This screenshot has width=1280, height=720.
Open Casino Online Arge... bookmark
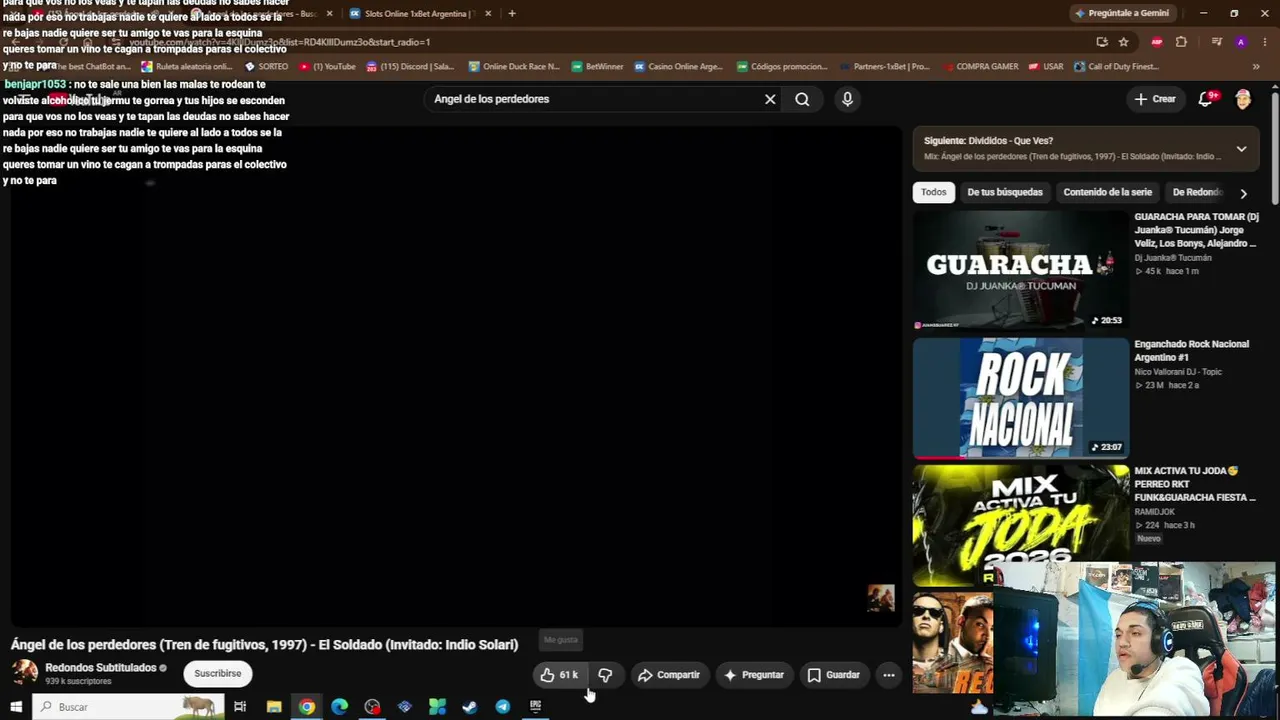tap(678, 67)
